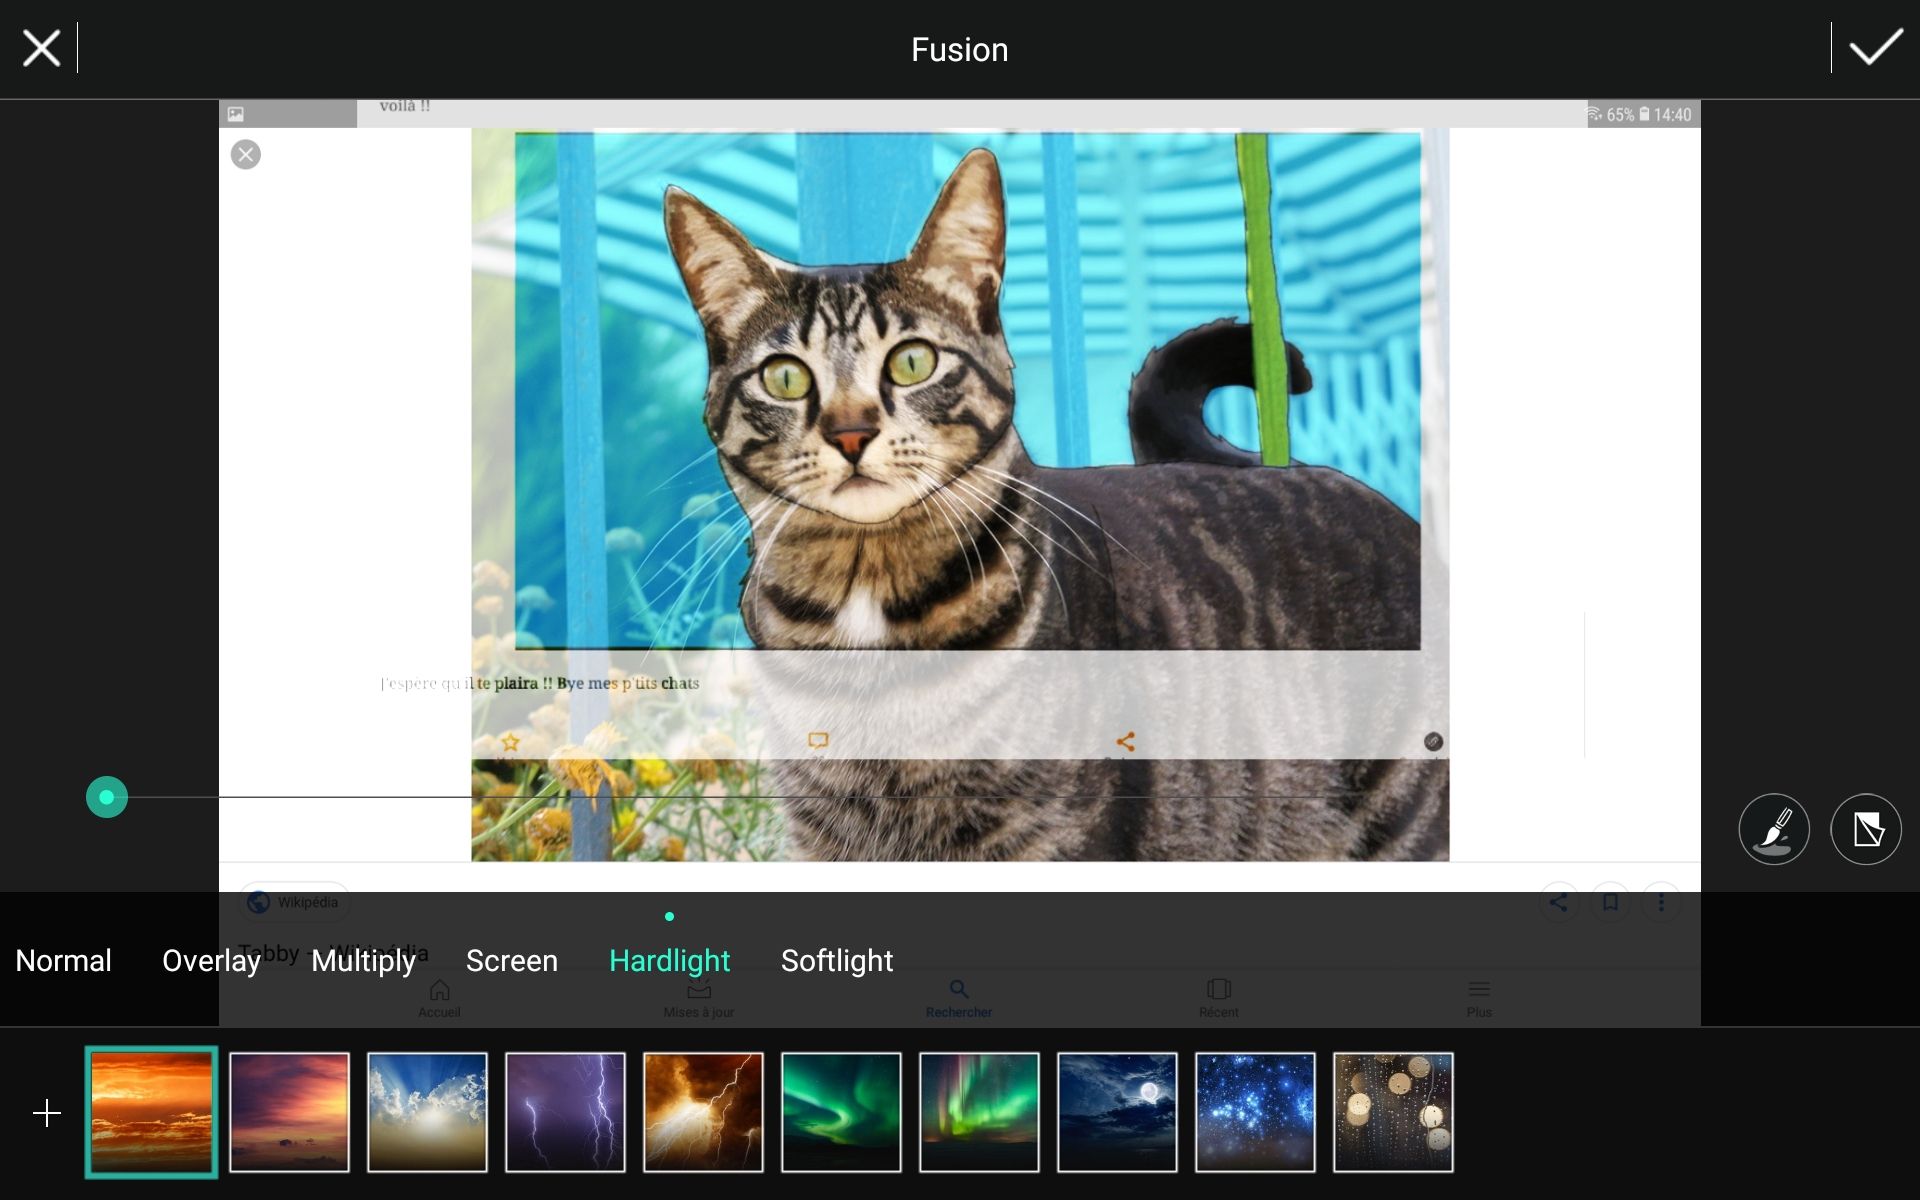Cancel the Fusion edit with the X icon
The height and width of the screenshot is (1200, 1920).
click(41, 48)
